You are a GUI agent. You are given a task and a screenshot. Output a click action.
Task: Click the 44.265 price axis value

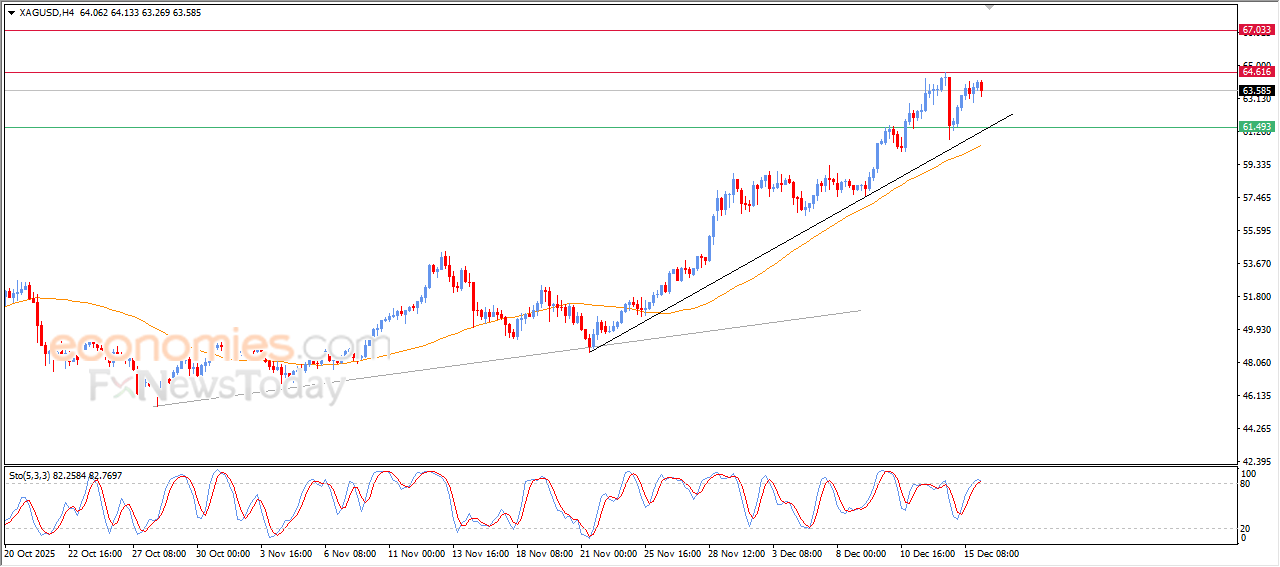pos(1256,429)
